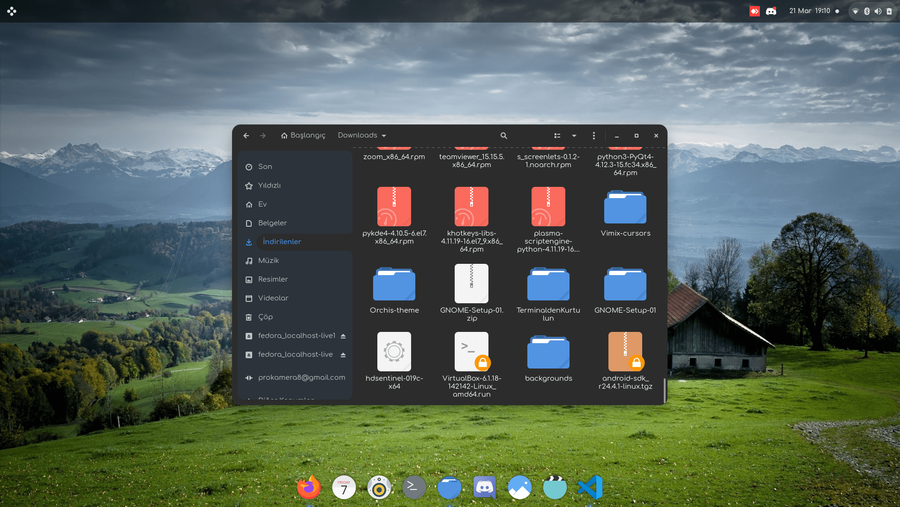The height and width of the screenshot is (507, 900).
Task: Click the file list vertical scrollbar
Action: [665, 390]
